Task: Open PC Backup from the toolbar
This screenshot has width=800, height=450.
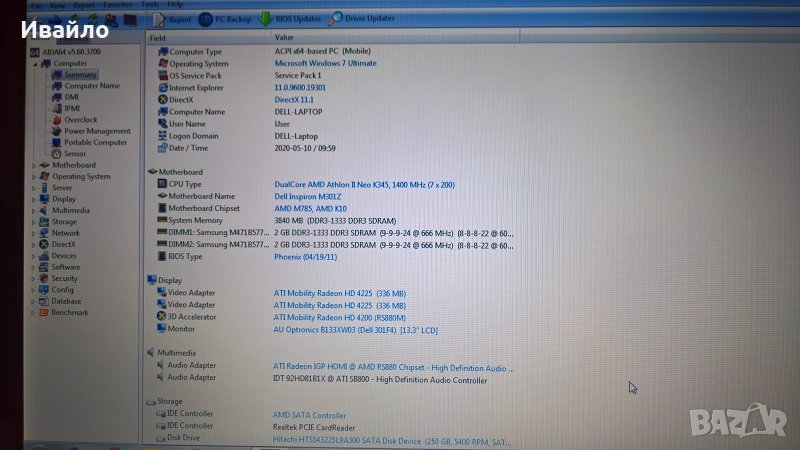Action: point(225,19)
